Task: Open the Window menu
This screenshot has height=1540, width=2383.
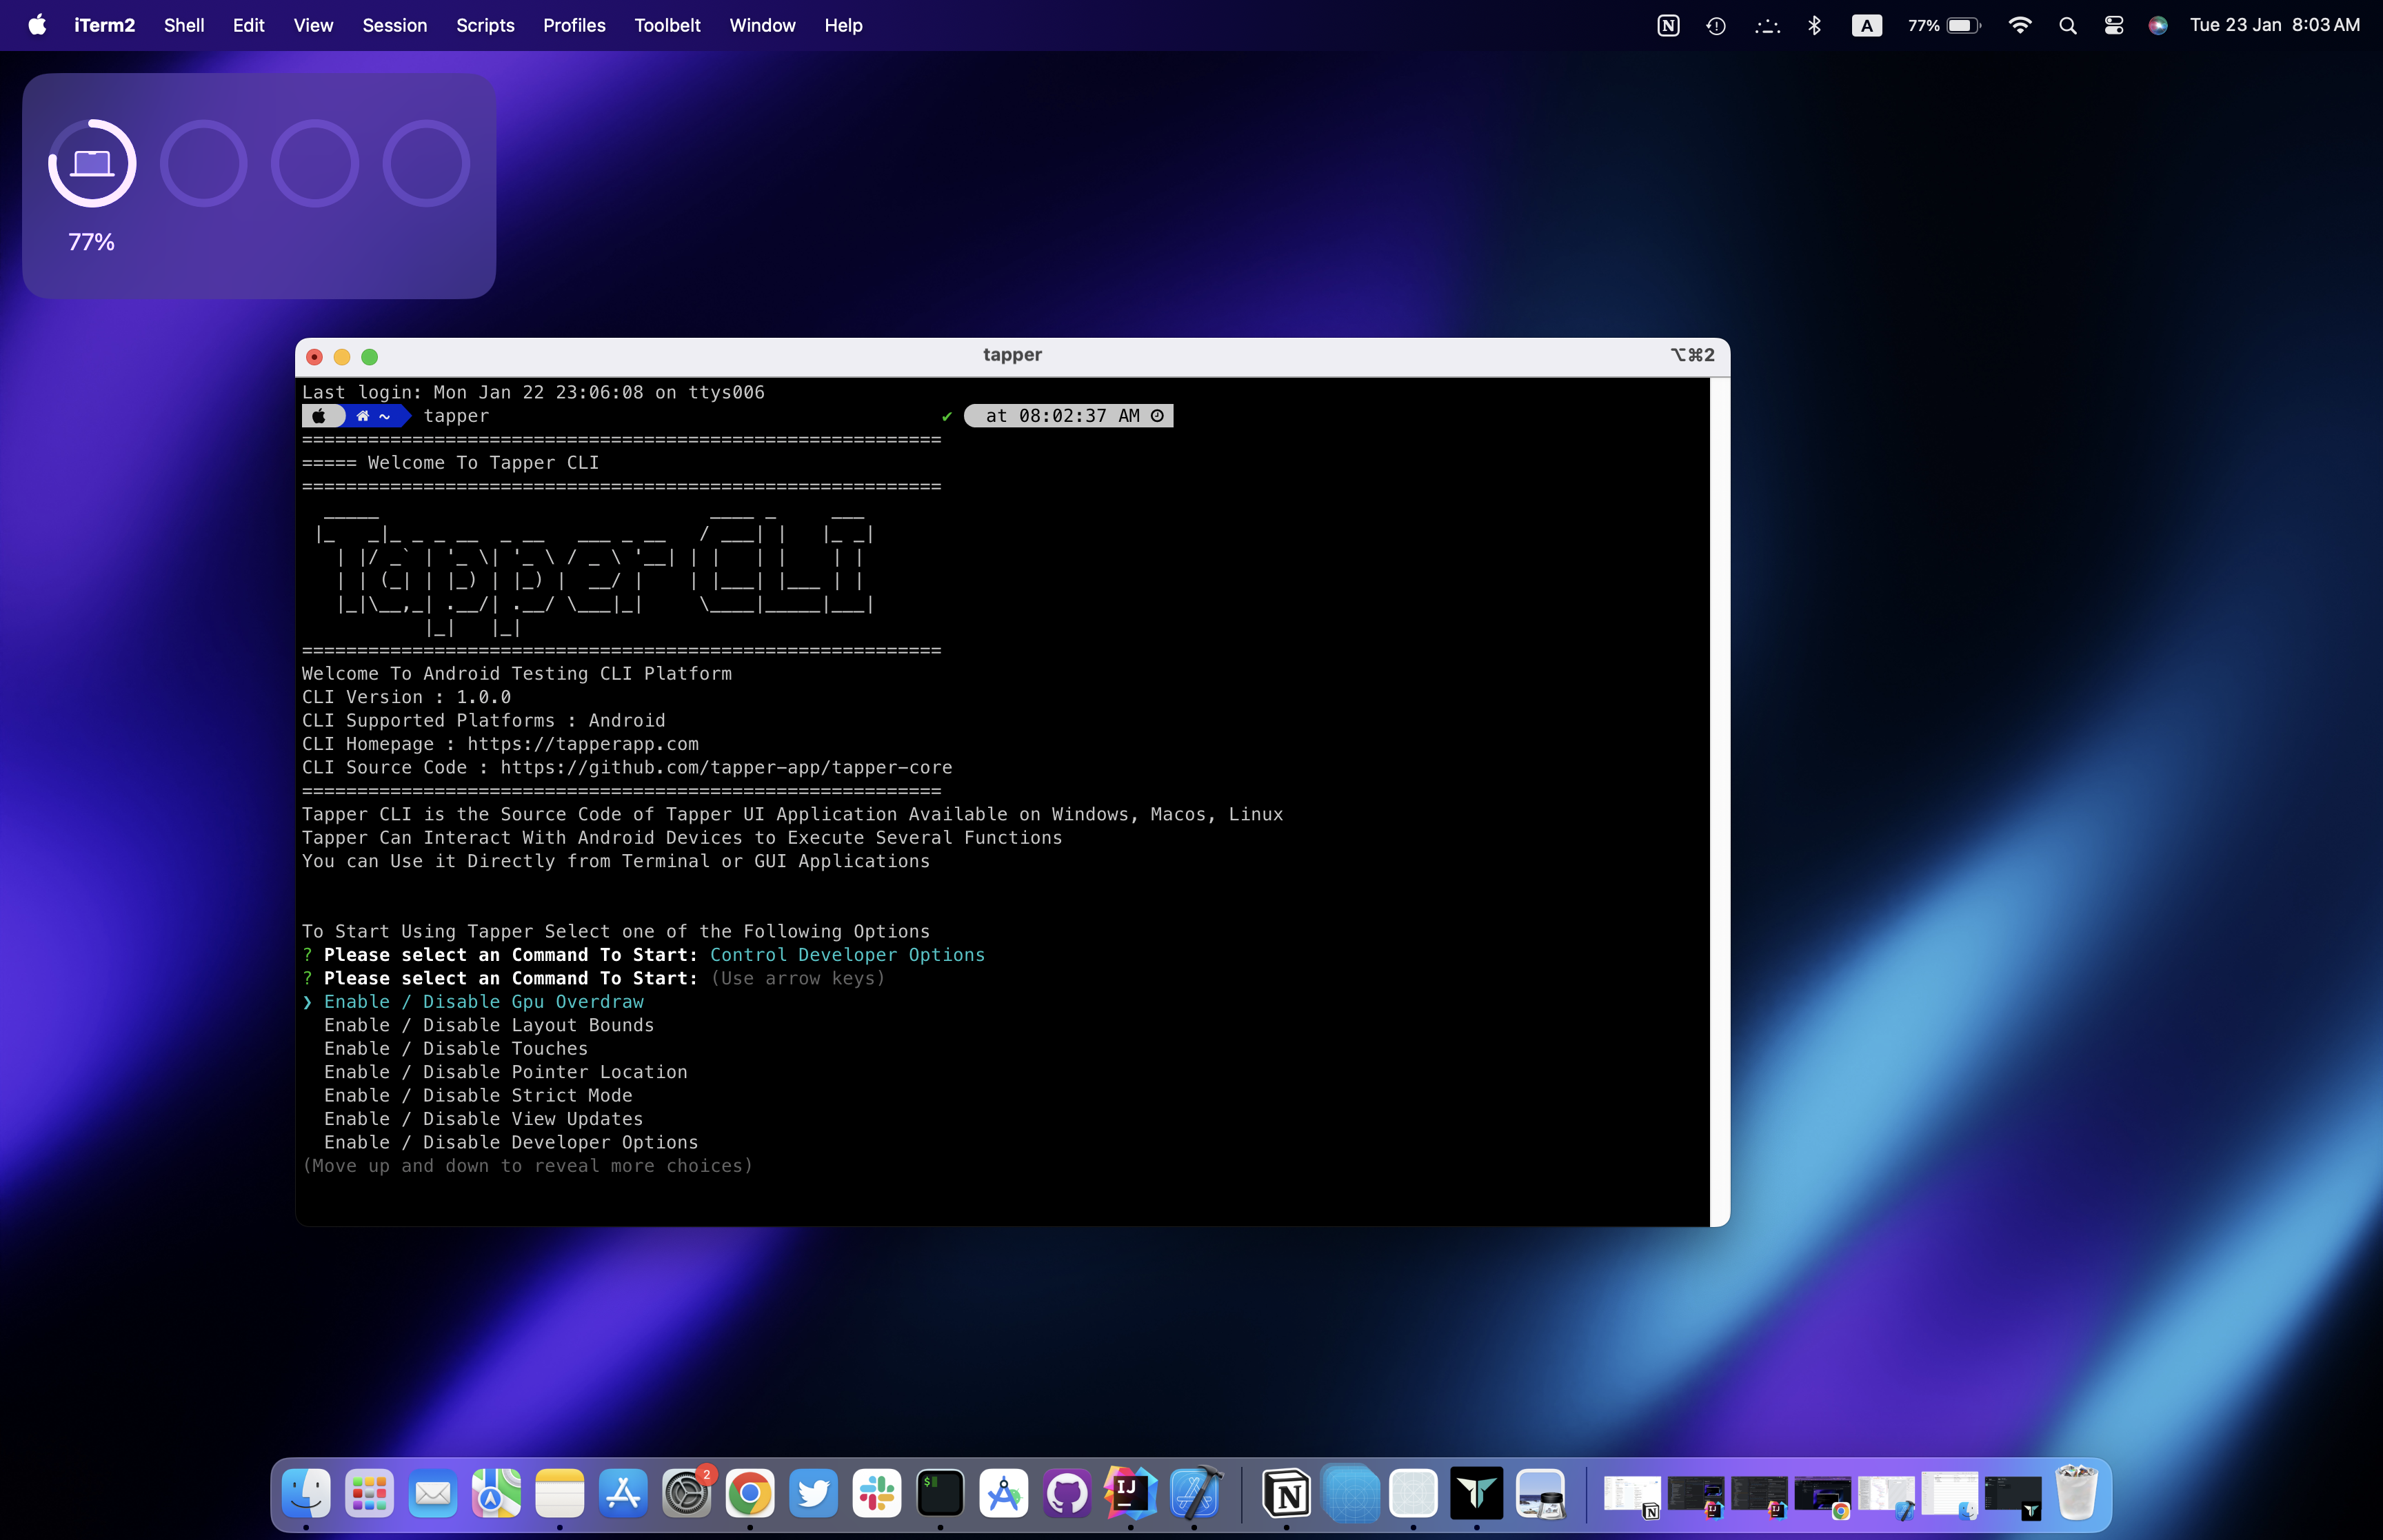Action: click(x=762, y=25)
